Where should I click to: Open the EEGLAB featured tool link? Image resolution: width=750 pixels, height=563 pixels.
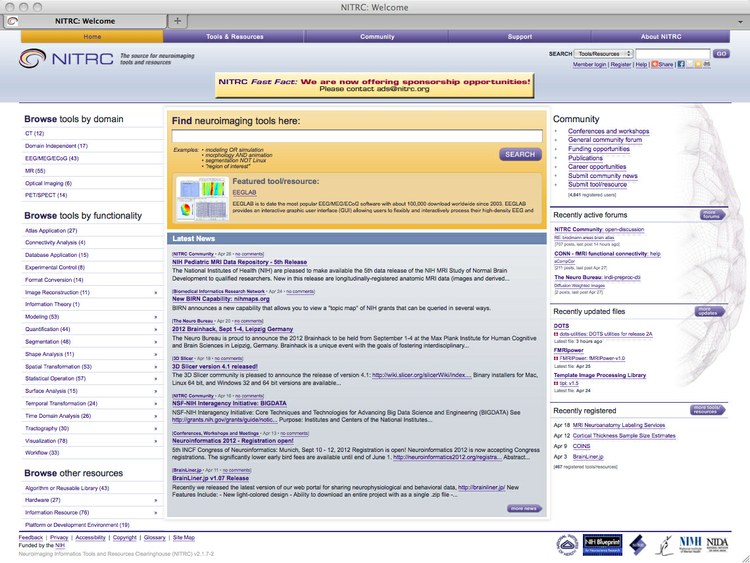pyautogui.click(x=244, y=192)
